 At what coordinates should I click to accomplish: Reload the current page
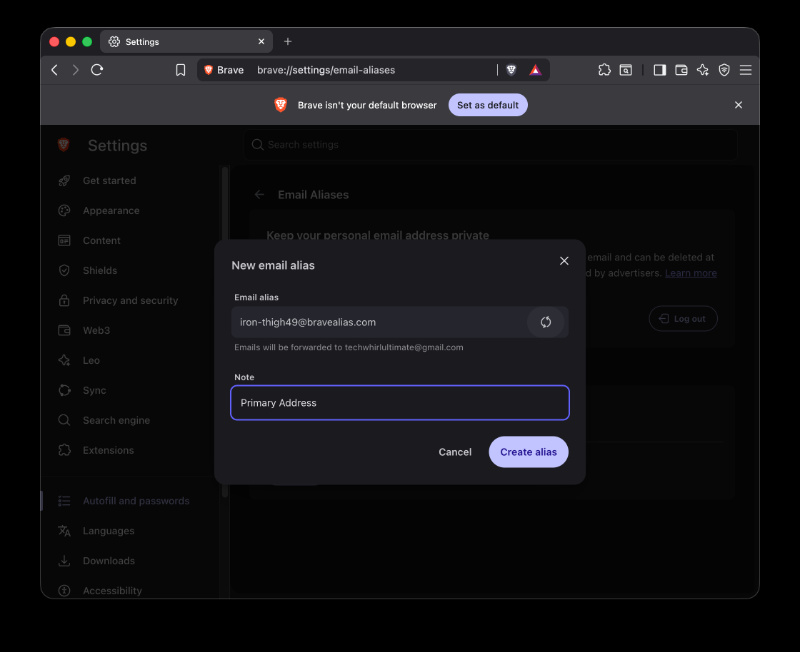(97, 70)
